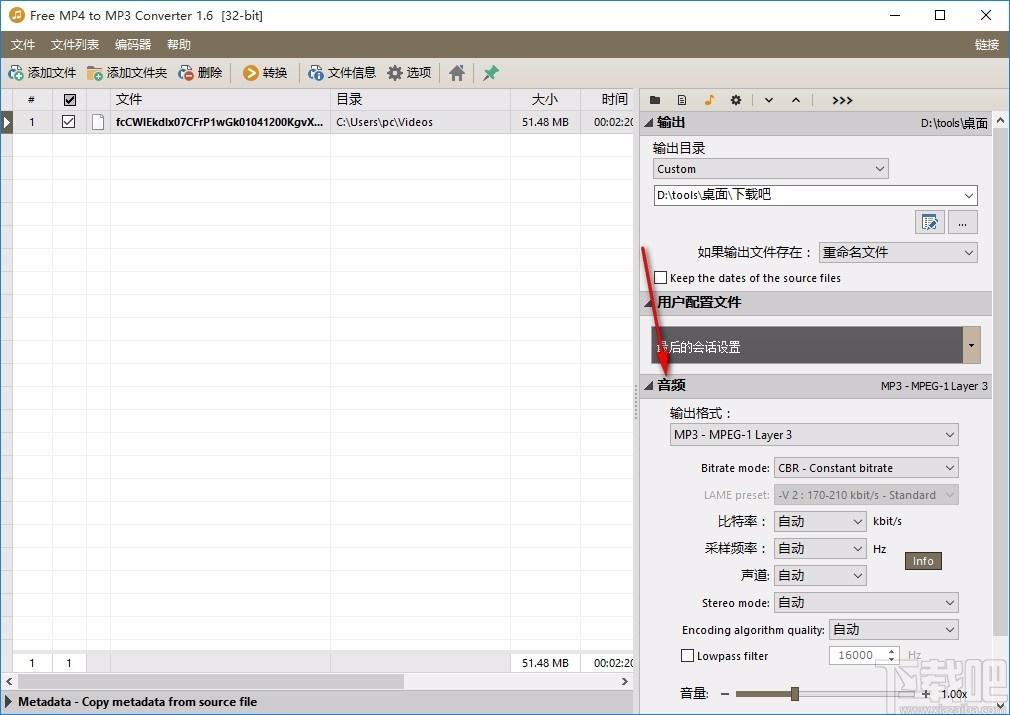Image resolution: width=1010 pixels, height=715 pixels.
Task: Open Options (选项) gear in the toolbar
Action: (395, 73)
